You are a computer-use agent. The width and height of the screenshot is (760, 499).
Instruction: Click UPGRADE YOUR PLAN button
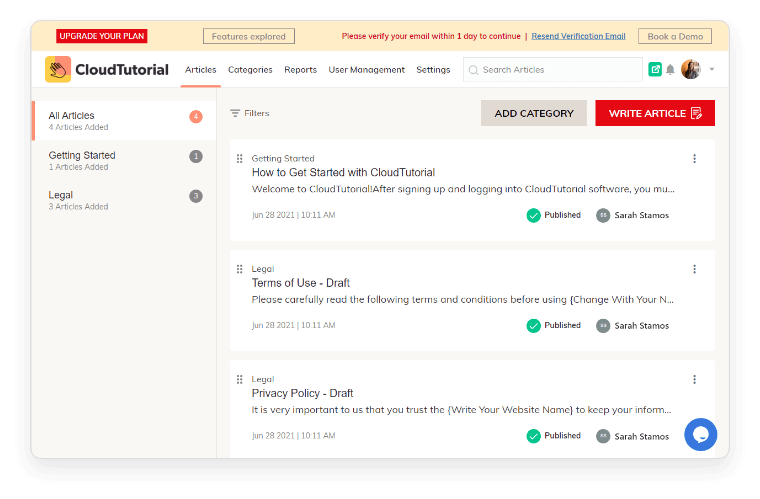102,36
